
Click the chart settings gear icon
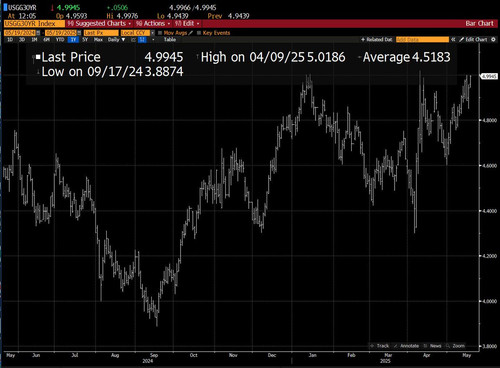[x=493, y=39]
